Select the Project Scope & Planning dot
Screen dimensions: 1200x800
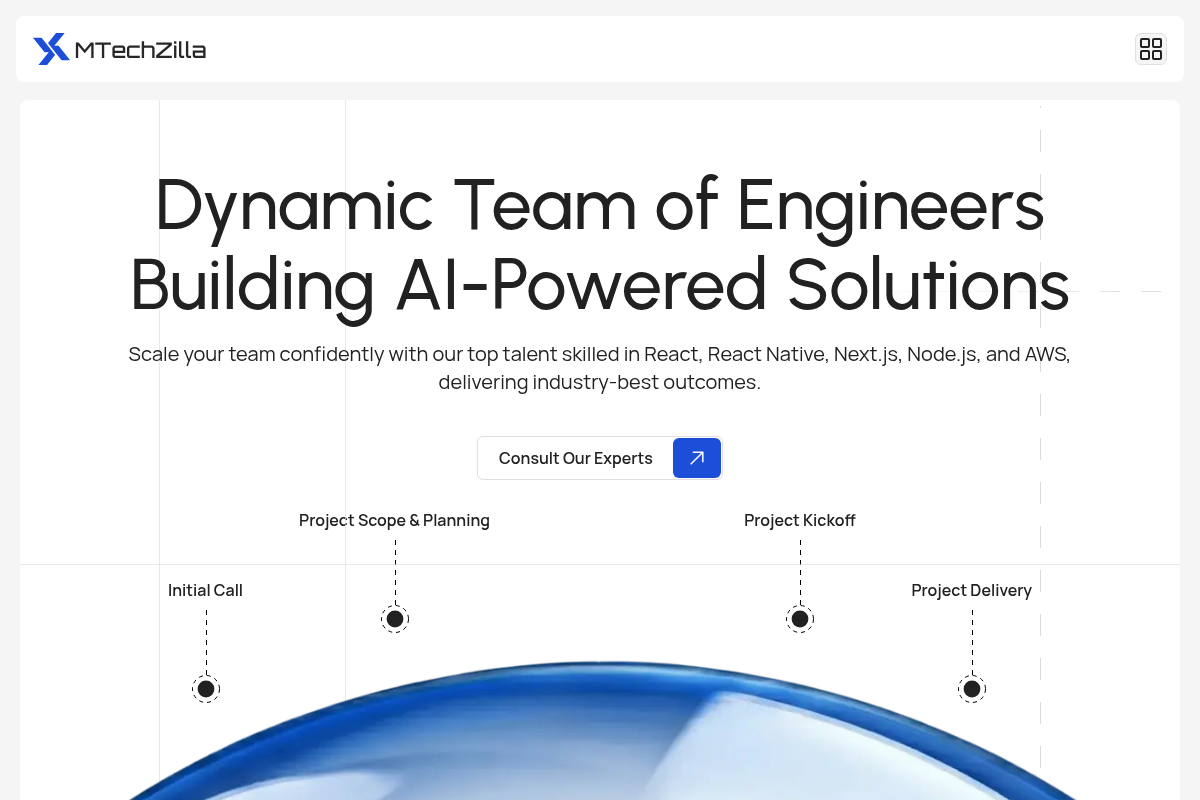(395, 619)
